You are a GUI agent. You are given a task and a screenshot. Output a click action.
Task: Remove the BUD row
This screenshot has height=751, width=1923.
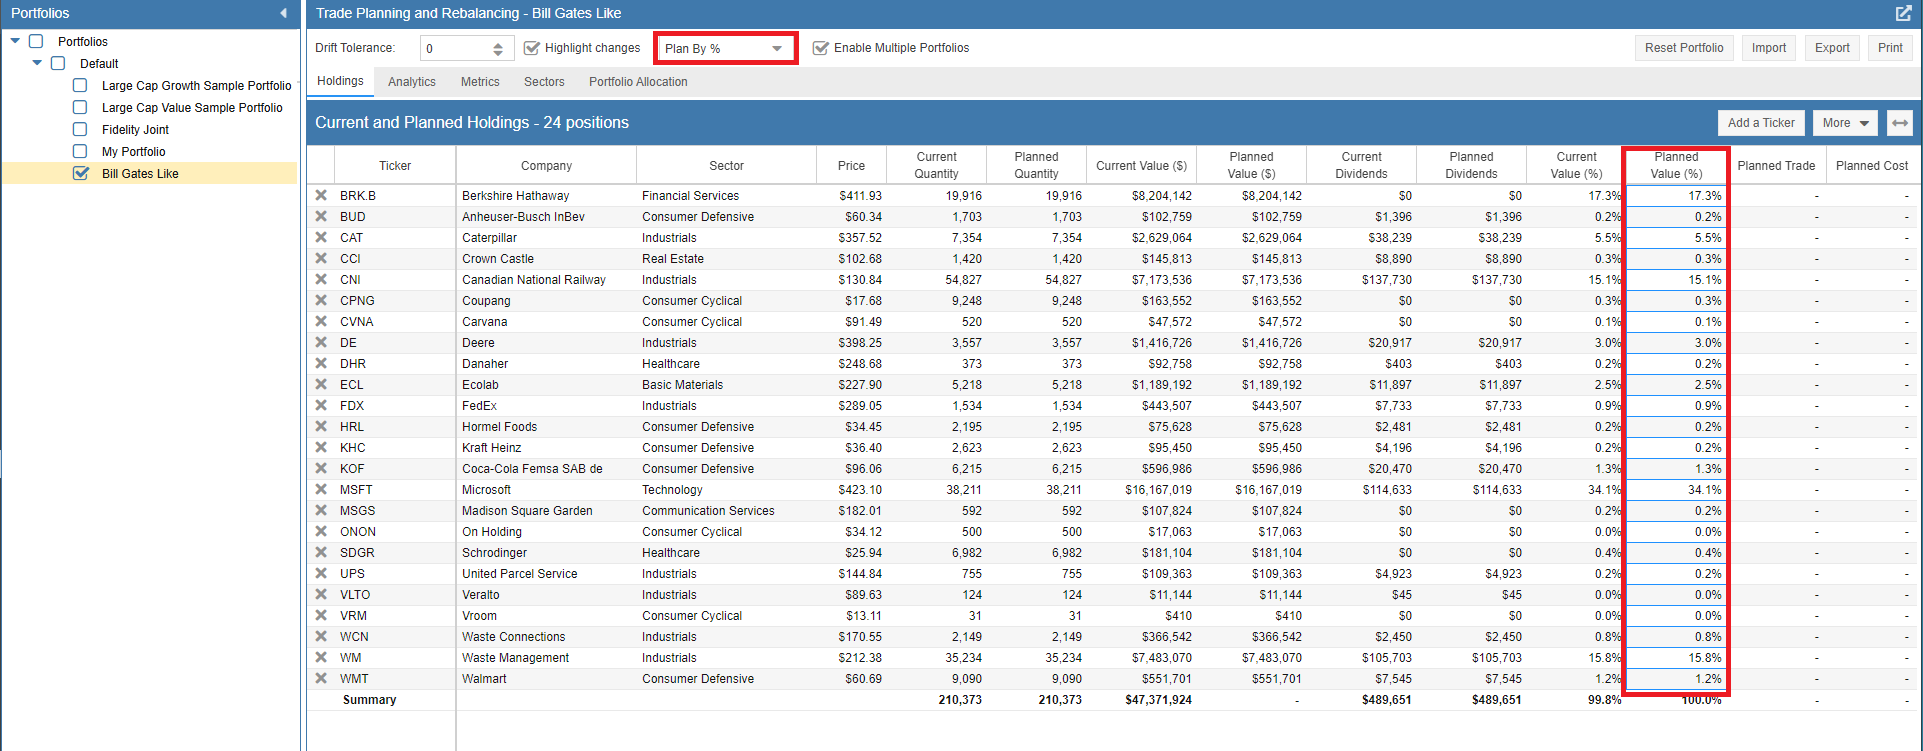pos(321,216)
